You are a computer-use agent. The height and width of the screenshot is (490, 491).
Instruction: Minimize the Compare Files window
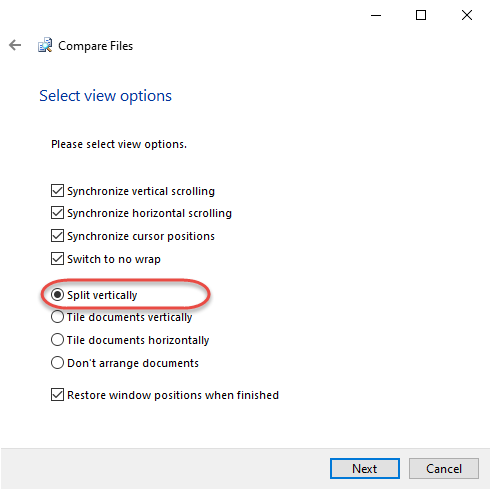[x=376, y=15]
